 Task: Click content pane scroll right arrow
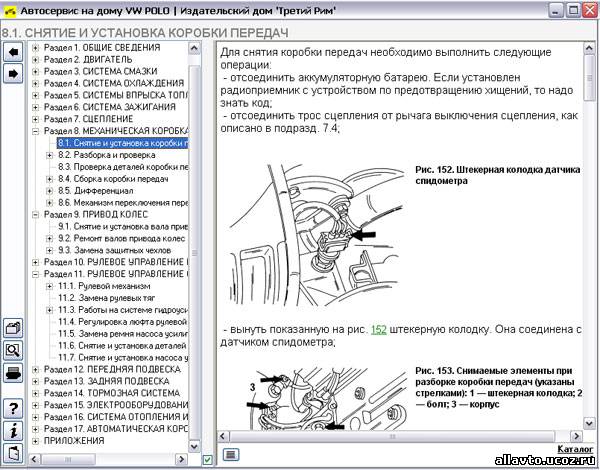(x=576, y=436)
